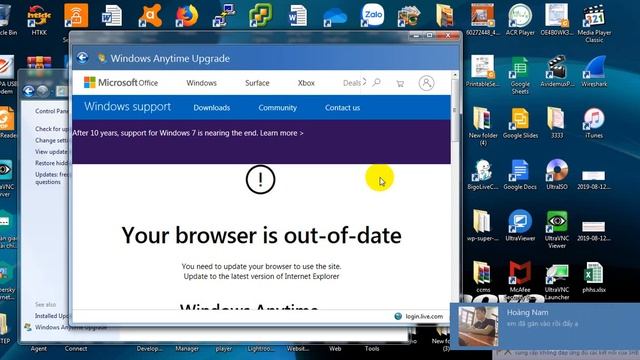Launch Firefox from desktop

pyautogui.click(x=187, y=16)
